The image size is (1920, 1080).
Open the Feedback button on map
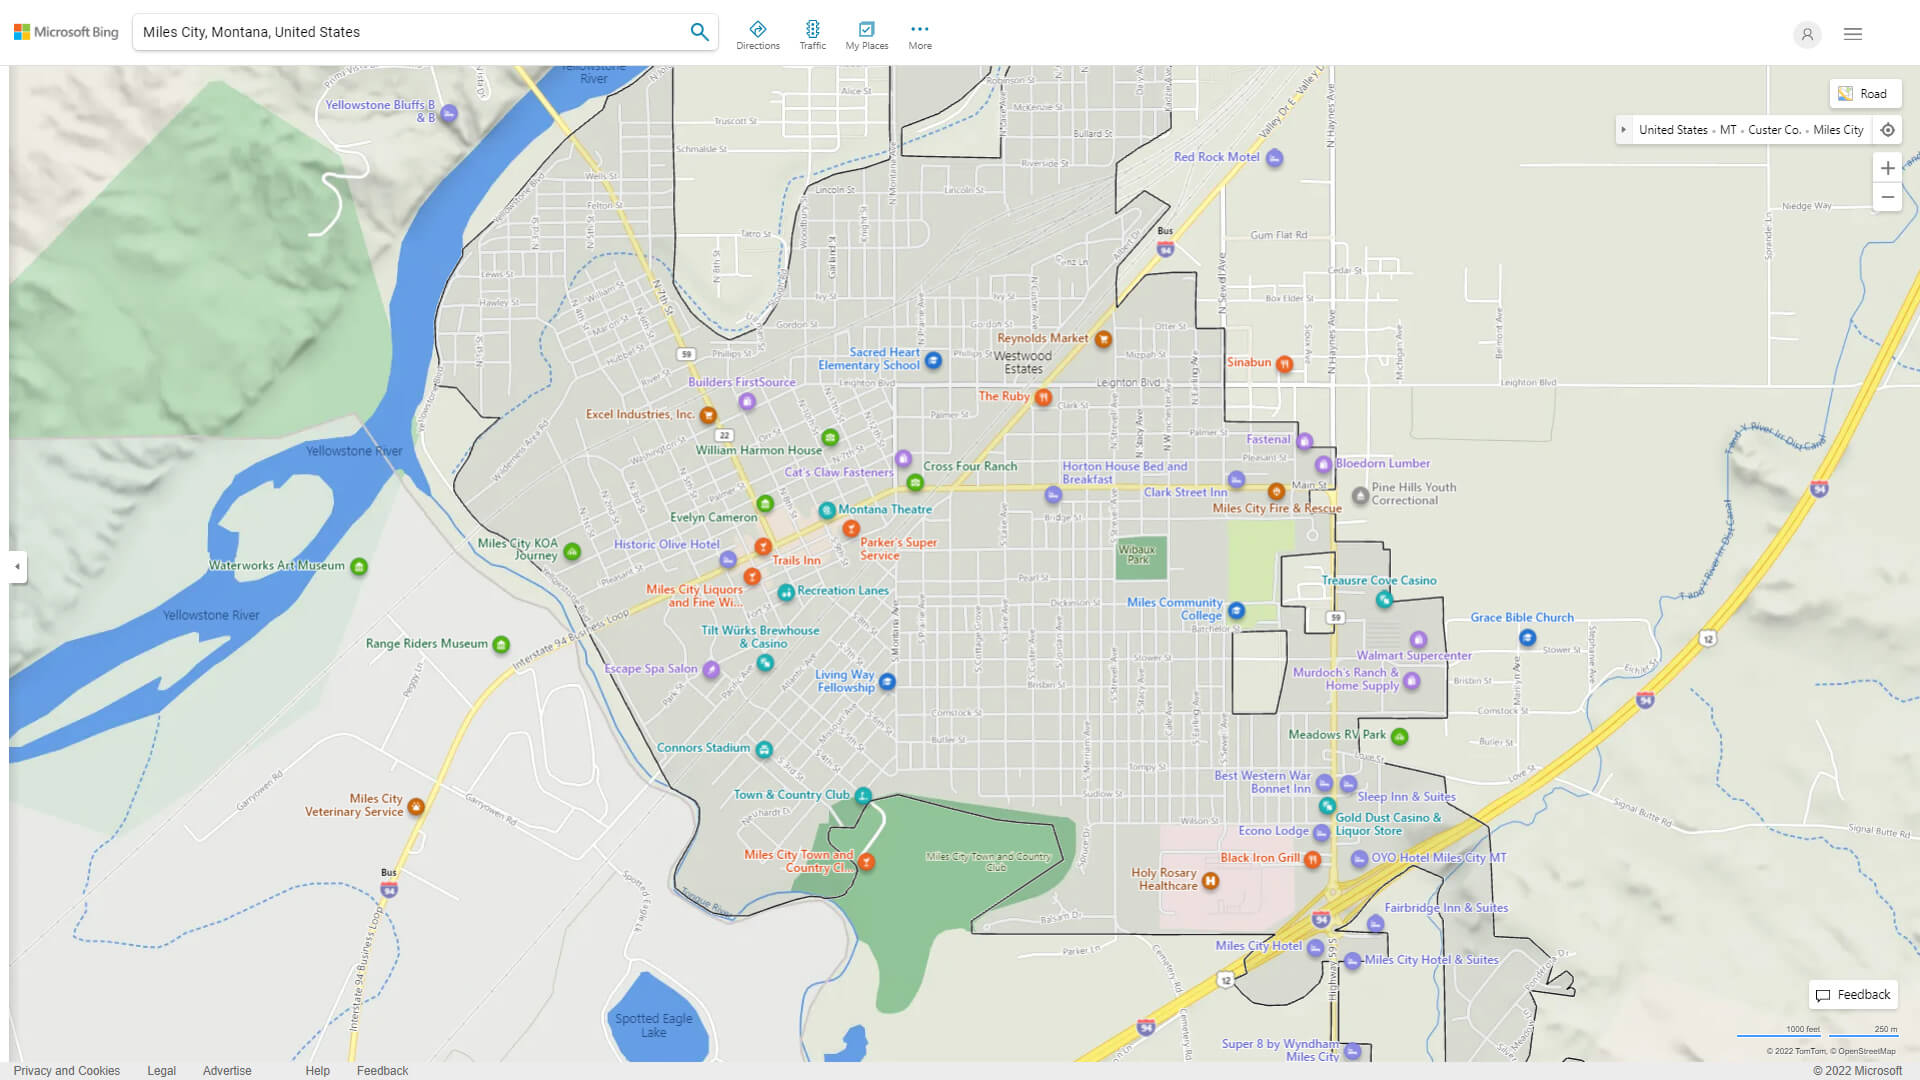(1853, 994)
